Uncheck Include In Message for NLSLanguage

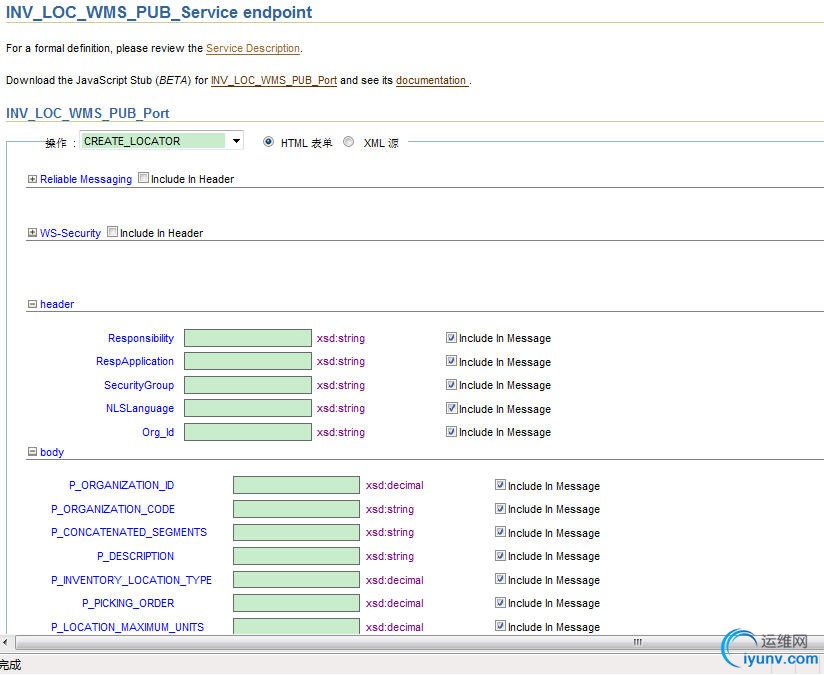(x=451, y=408)
